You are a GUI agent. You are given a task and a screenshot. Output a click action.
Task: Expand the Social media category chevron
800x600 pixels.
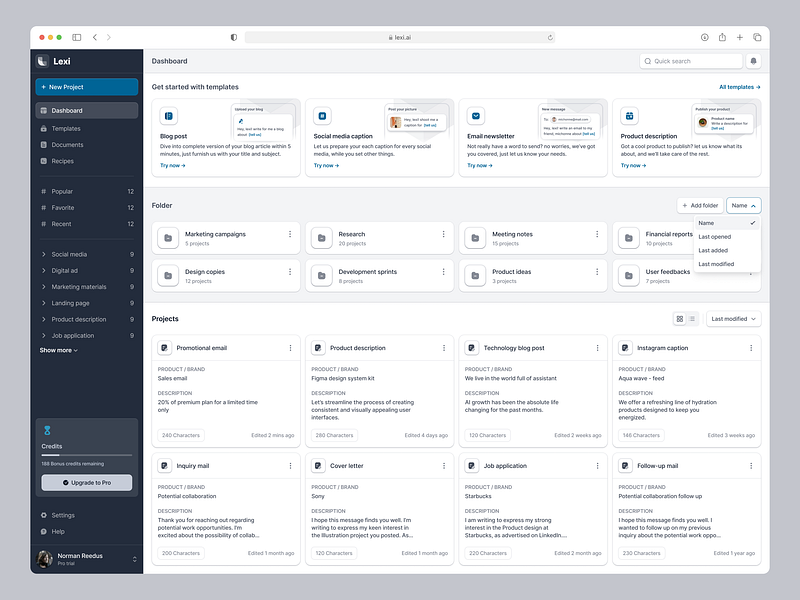coord(44,252)
